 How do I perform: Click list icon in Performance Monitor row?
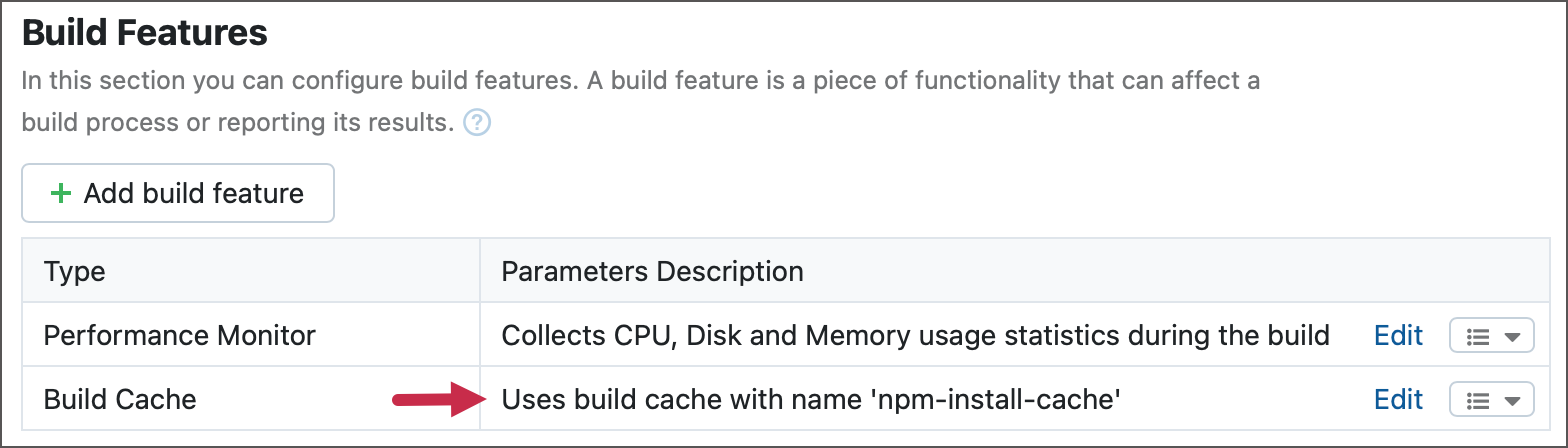pos(1476,337)
